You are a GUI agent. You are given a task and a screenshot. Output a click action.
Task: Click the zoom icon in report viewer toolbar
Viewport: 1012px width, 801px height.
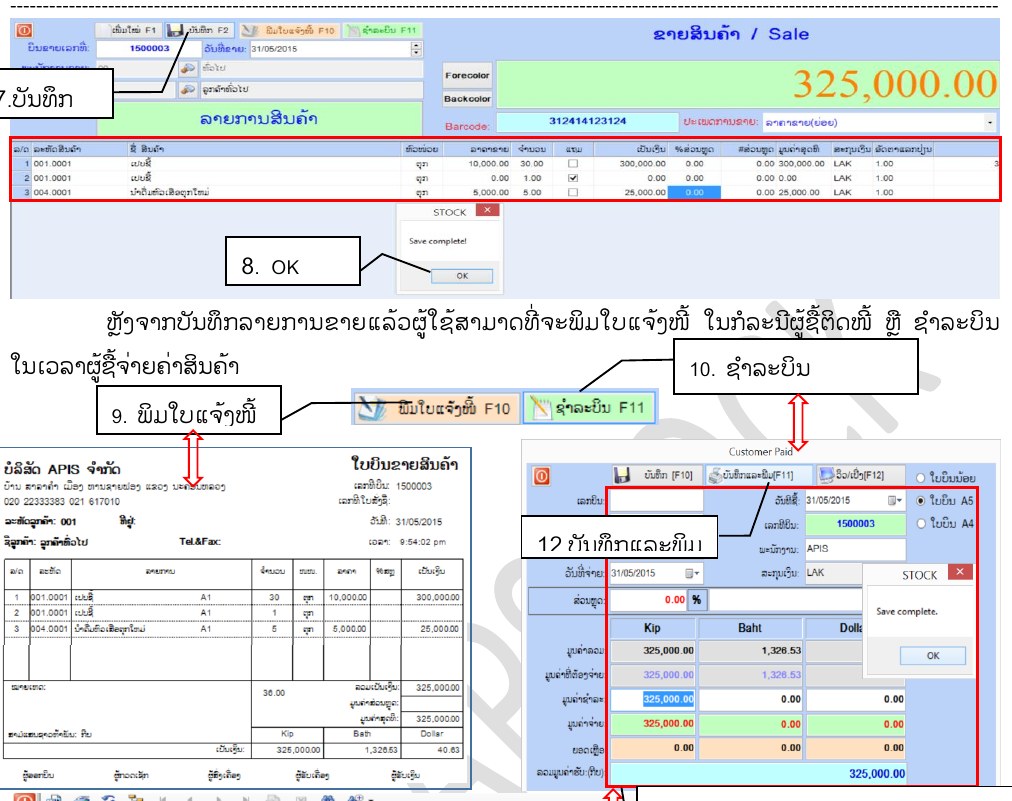point(356,798)
